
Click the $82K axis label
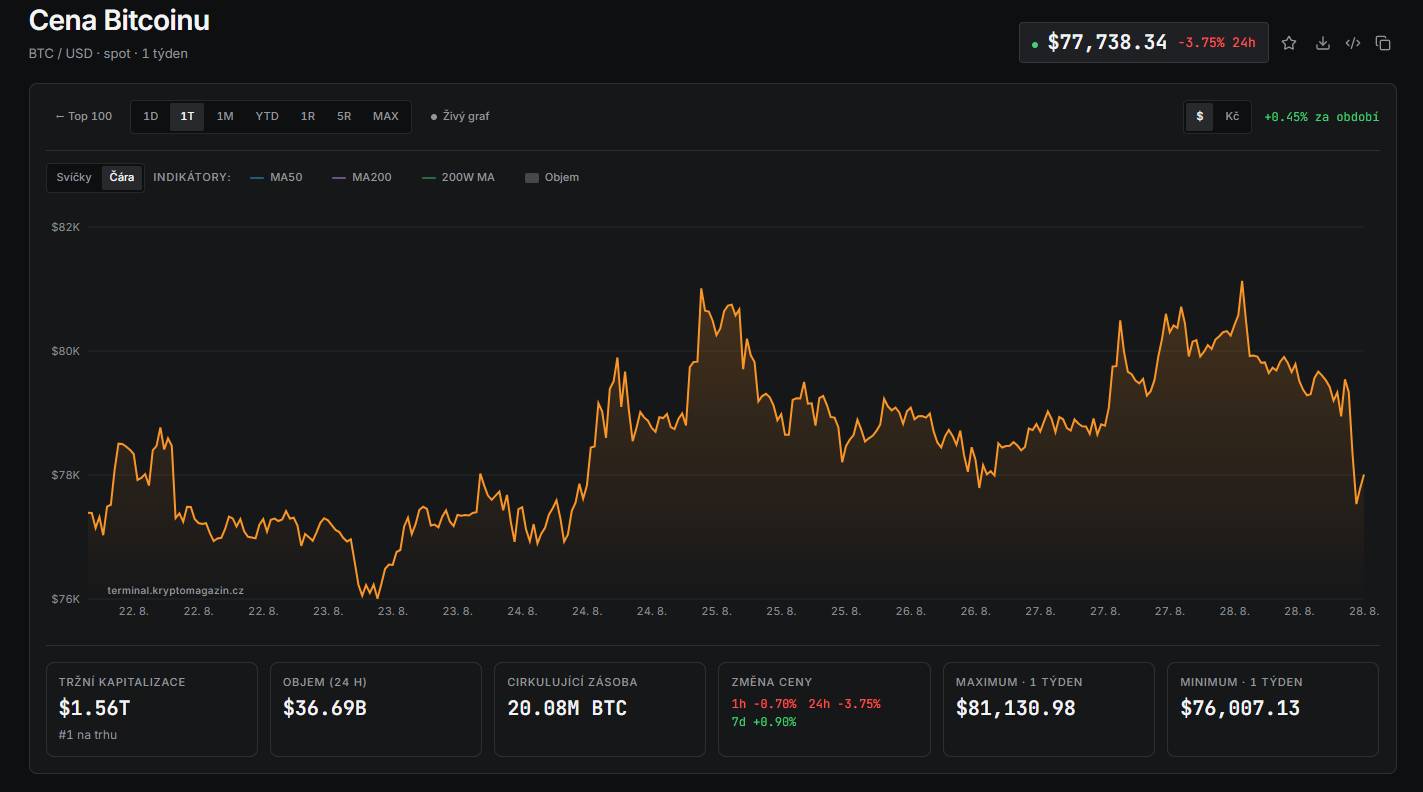(66, 227)
